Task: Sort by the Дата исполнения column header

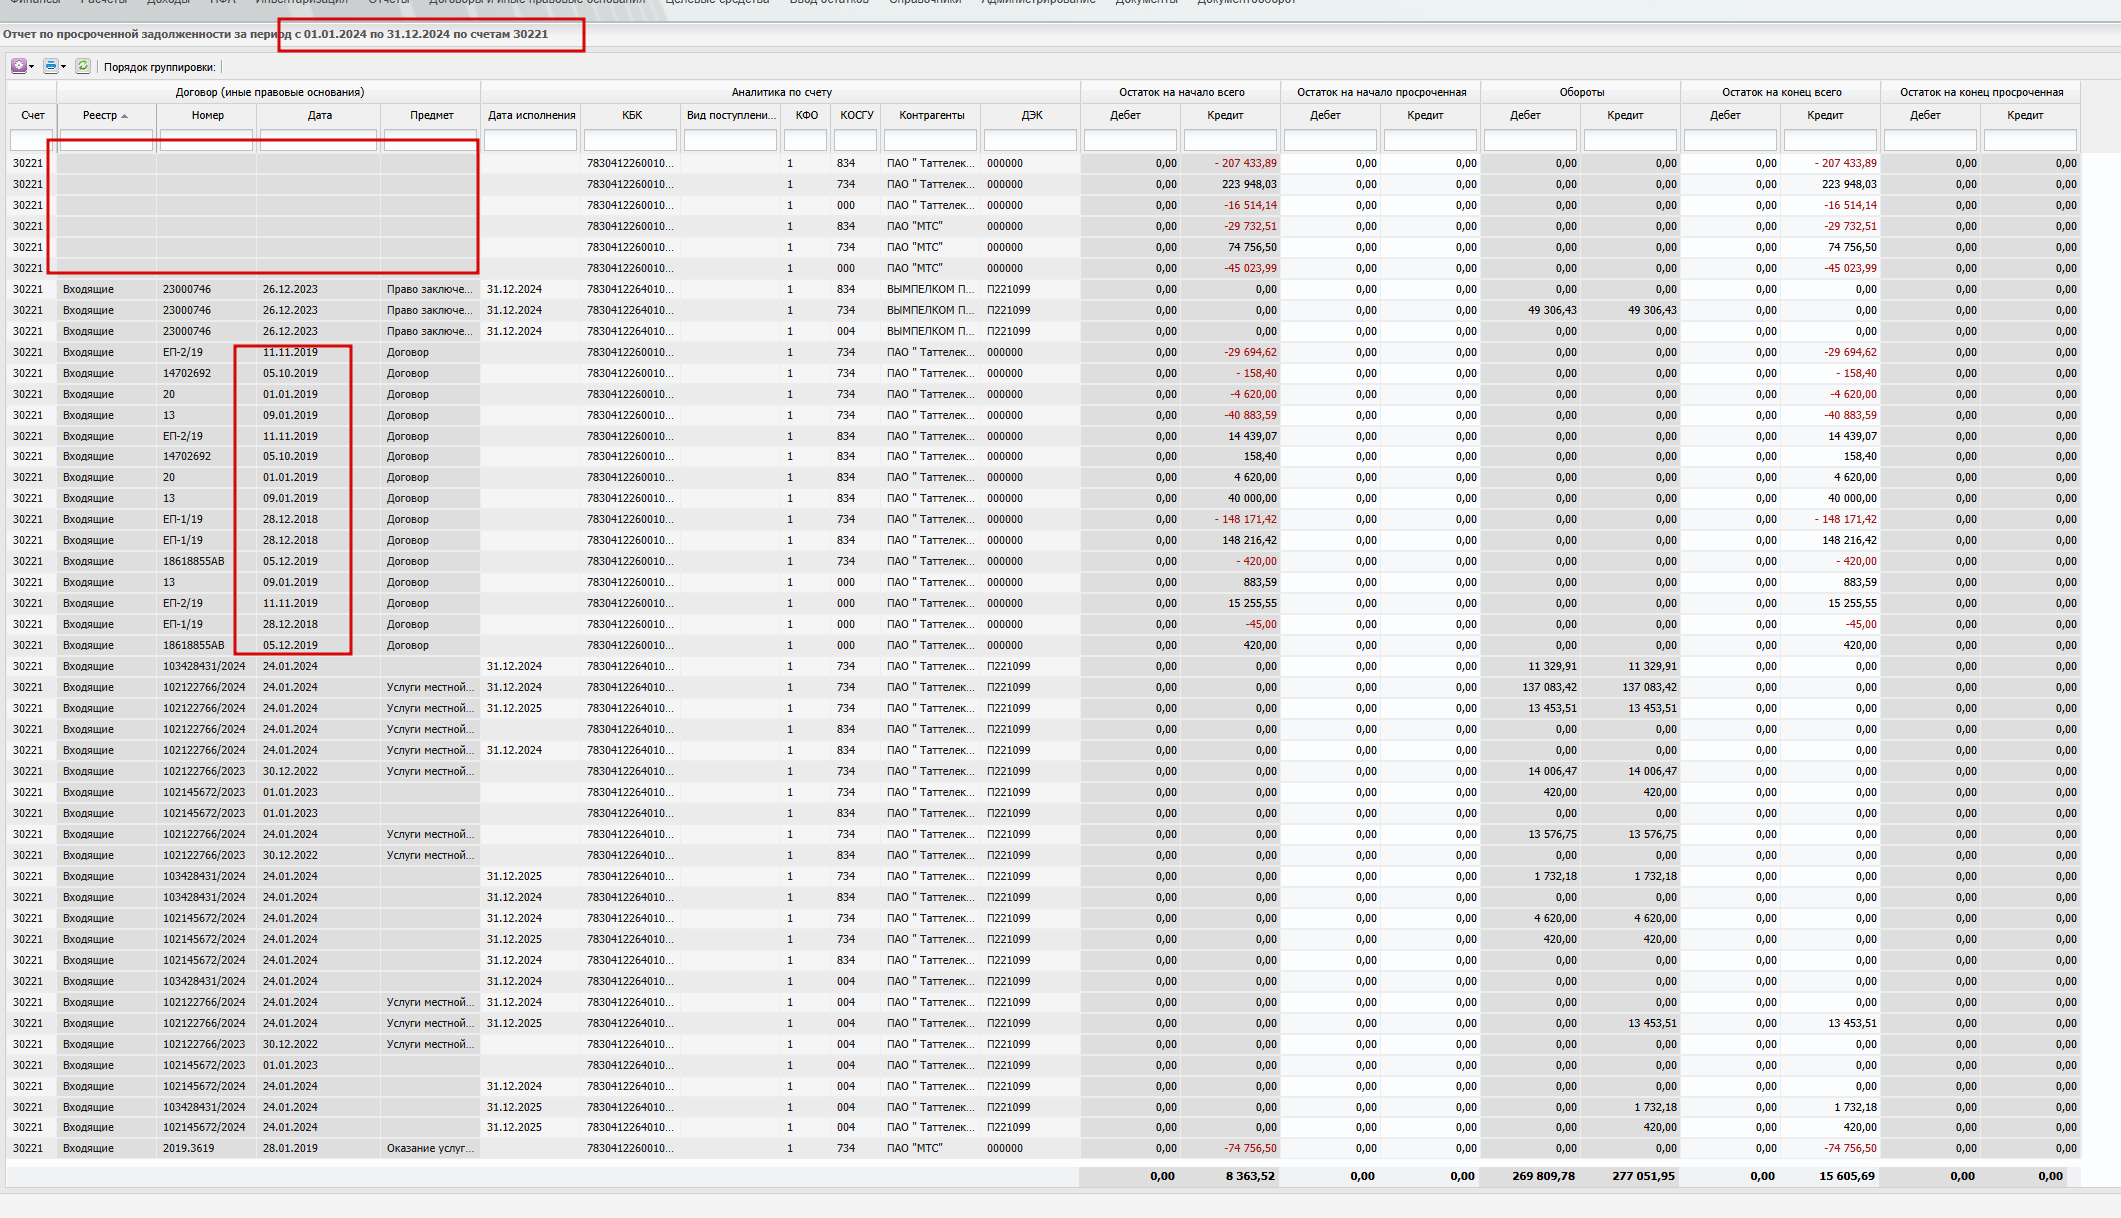Action: click(532, 115)
